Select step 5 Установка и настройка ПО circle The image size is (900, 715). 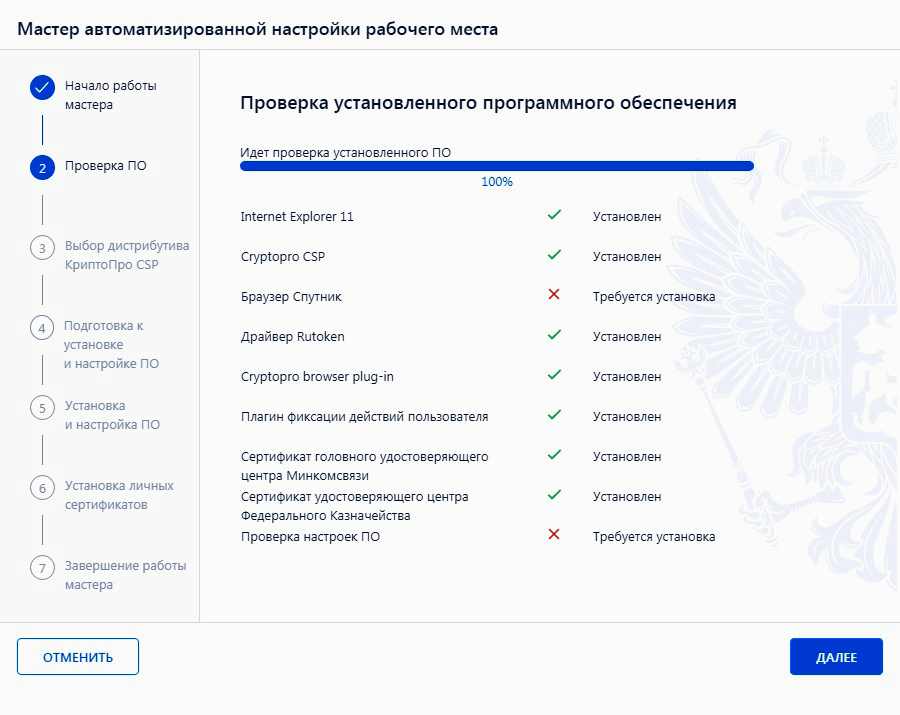tap(41, 407)
